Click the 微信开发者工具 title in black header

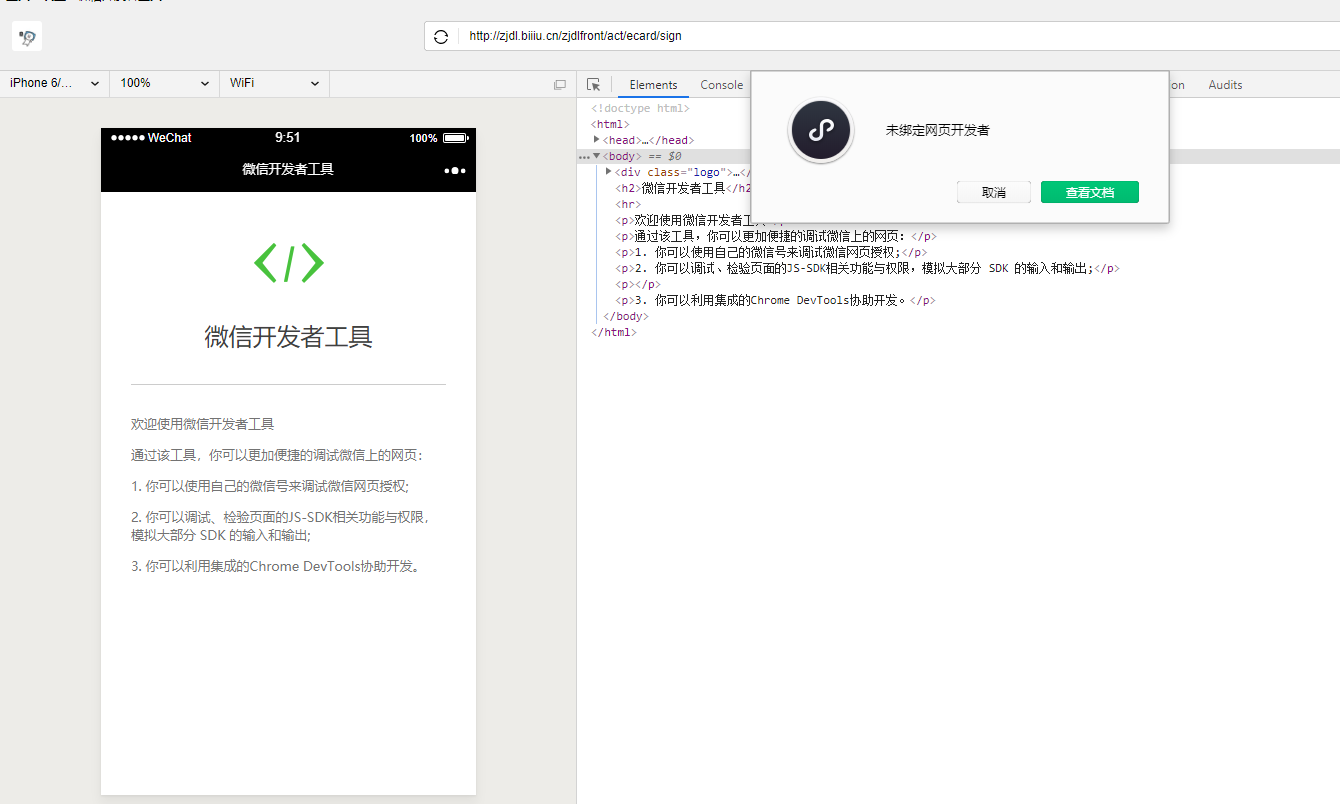tap(288, 170)
